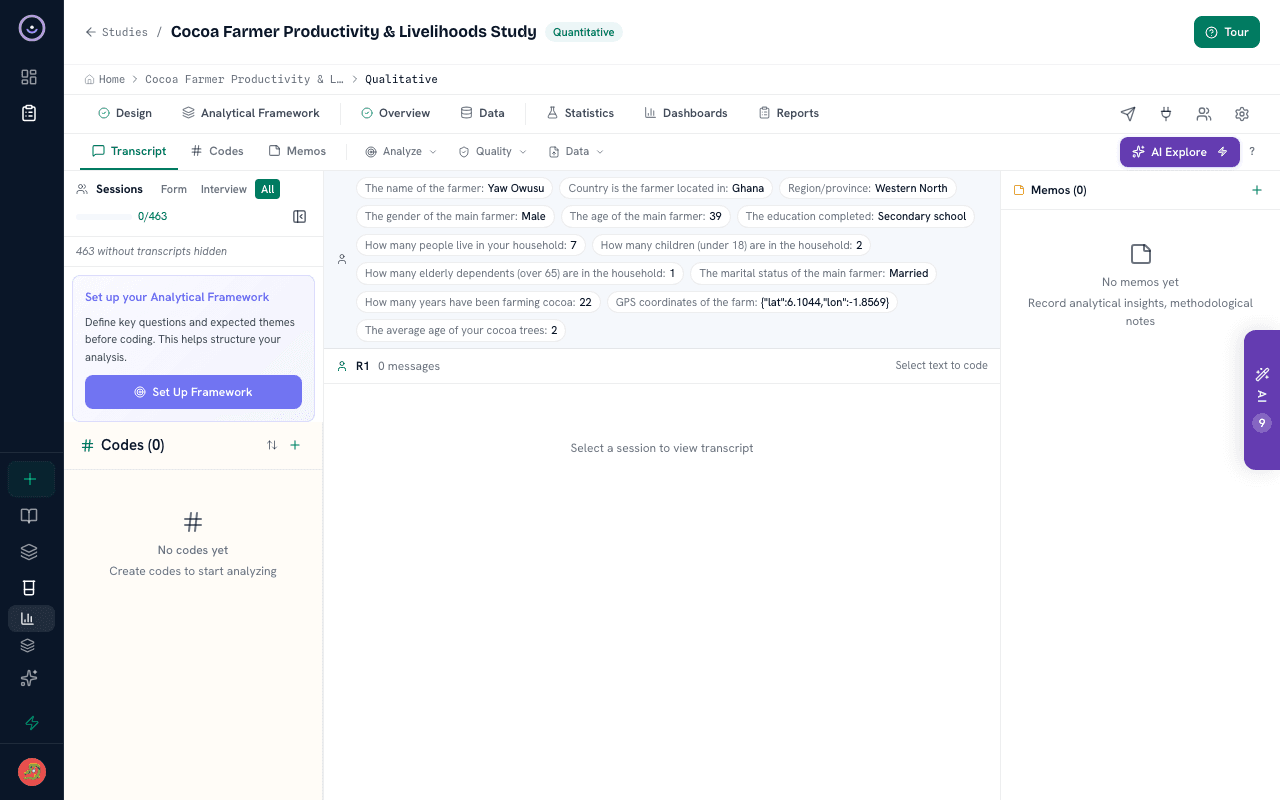Viewport: 1280px width, 800px height.
Task: Add a new code with the plus icon
Action: tap(295, 445)
